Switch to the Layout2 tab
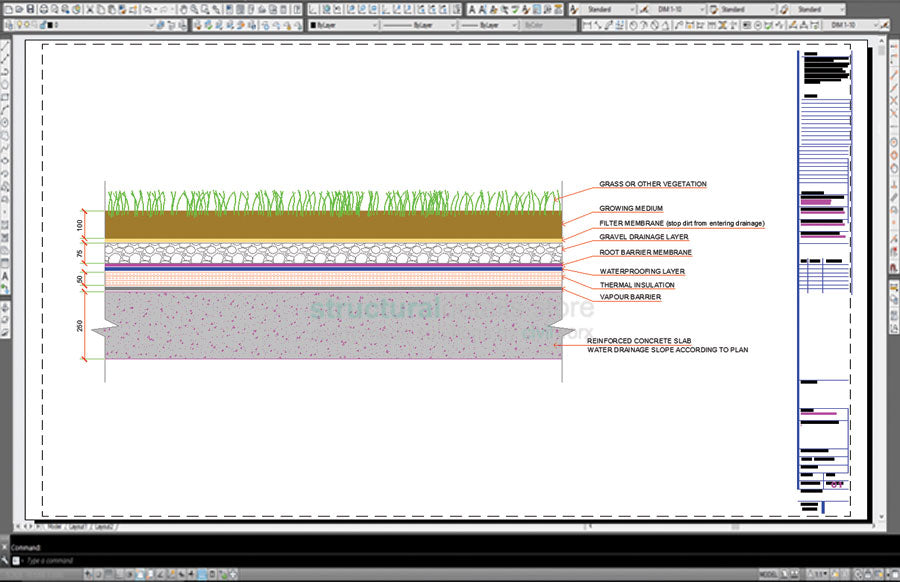The width and height of the screenshot is (900, 582). [x=104, y=525]
